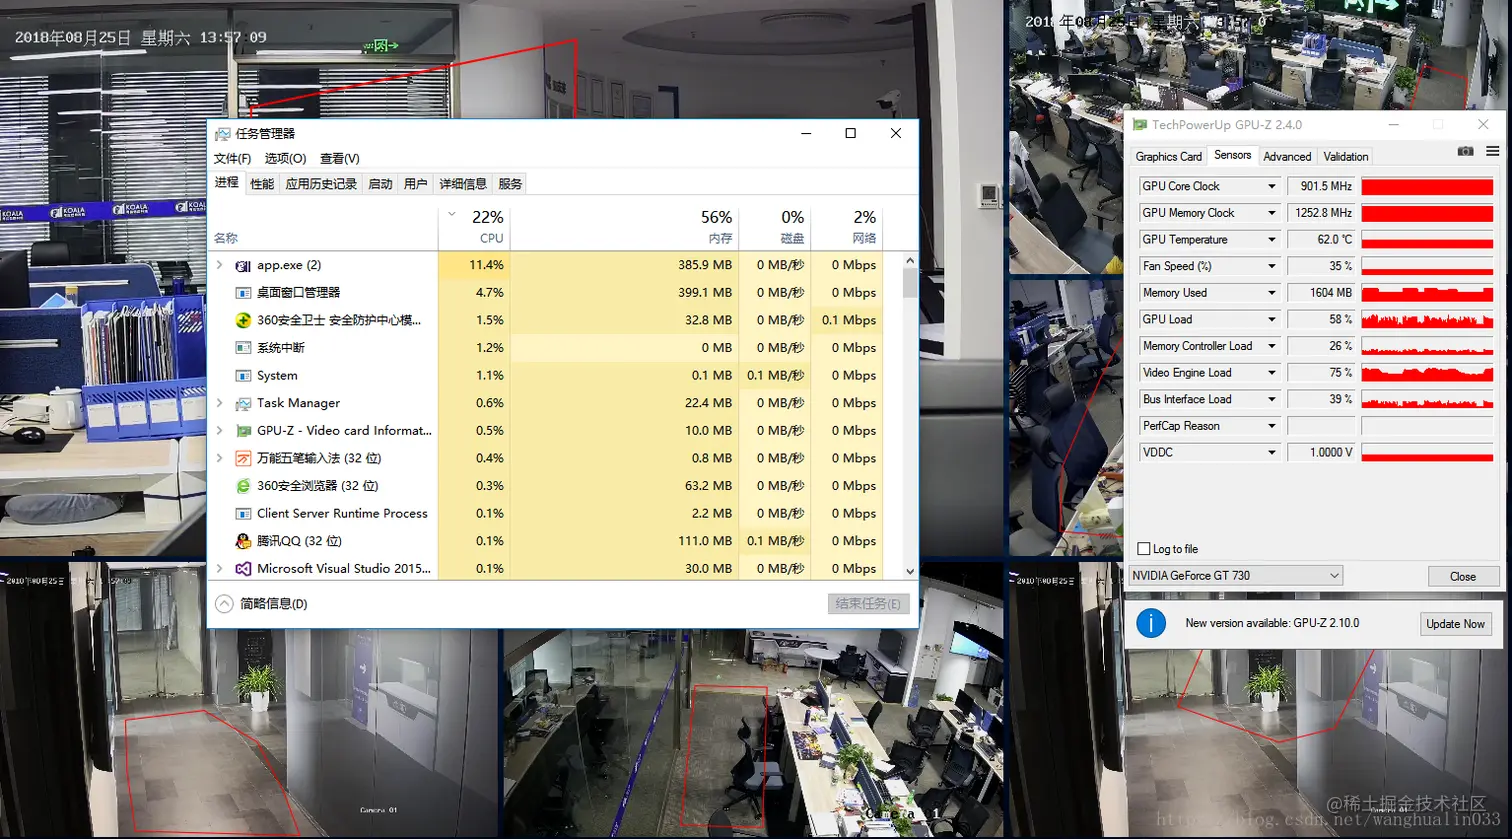Switch to GPU-Z Advanced tab

click(1287, 157)
